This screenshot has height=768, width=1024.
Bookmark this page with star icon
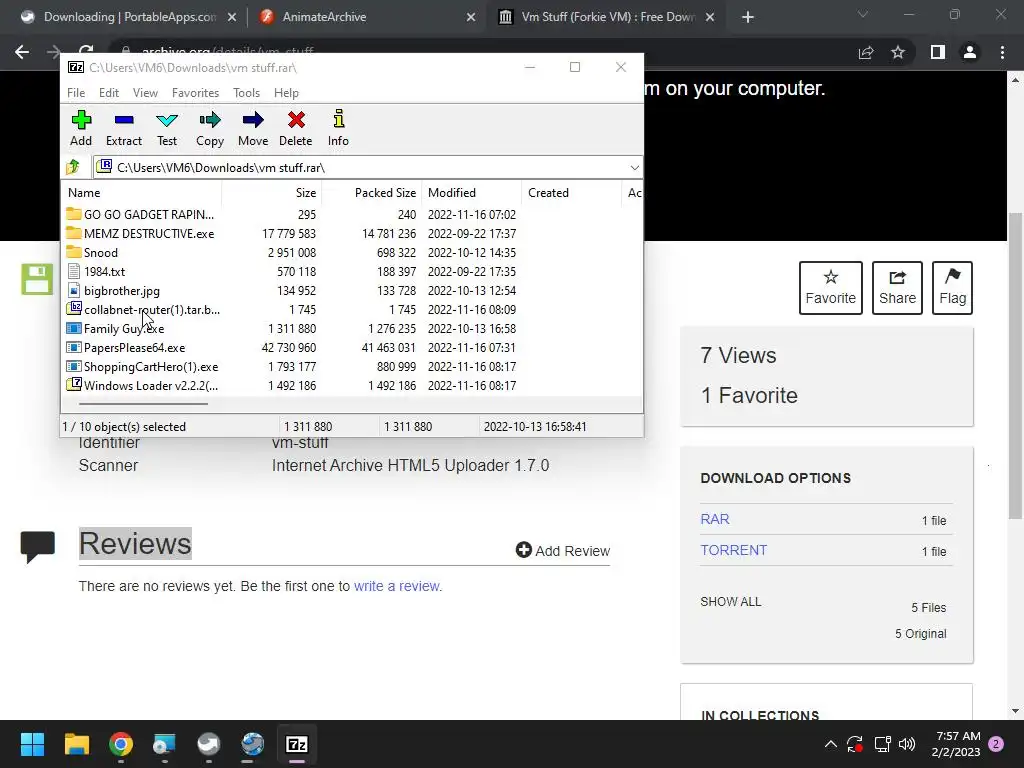(x=898, y=52)
